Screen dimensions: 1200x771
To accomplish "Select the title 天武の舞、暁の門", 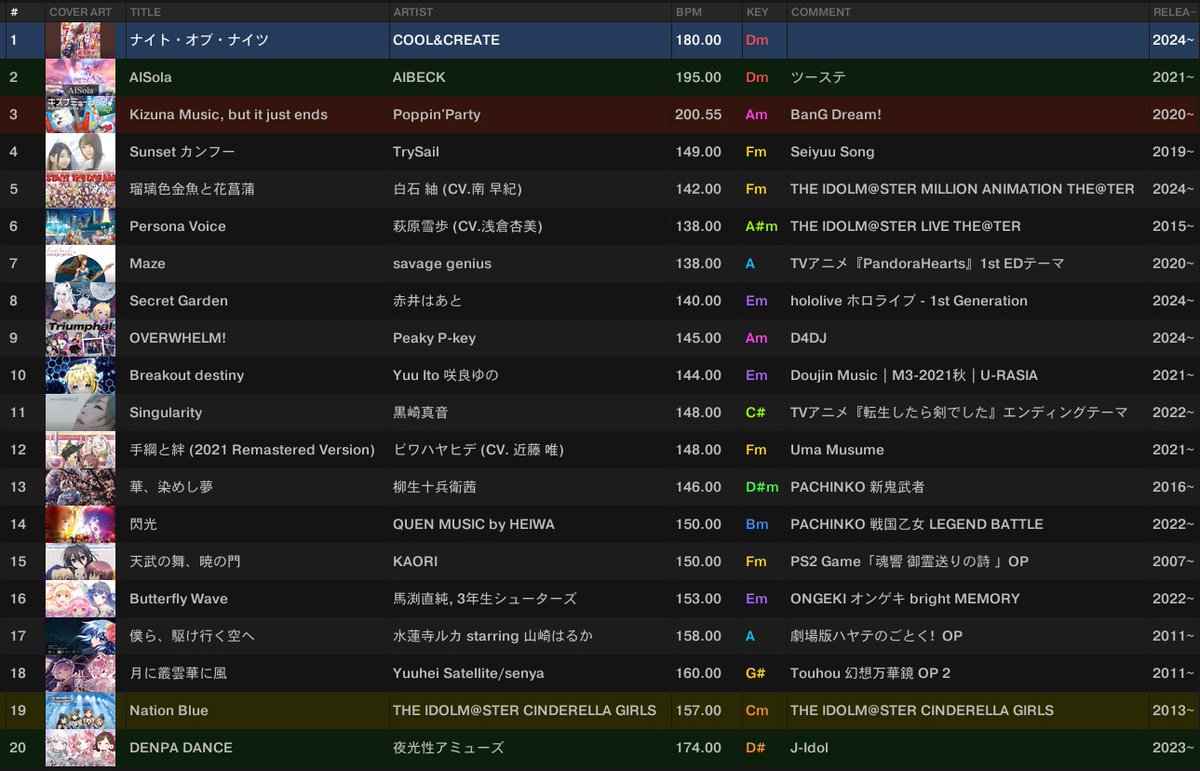I will pyautogui.click(x=185, y=561).
